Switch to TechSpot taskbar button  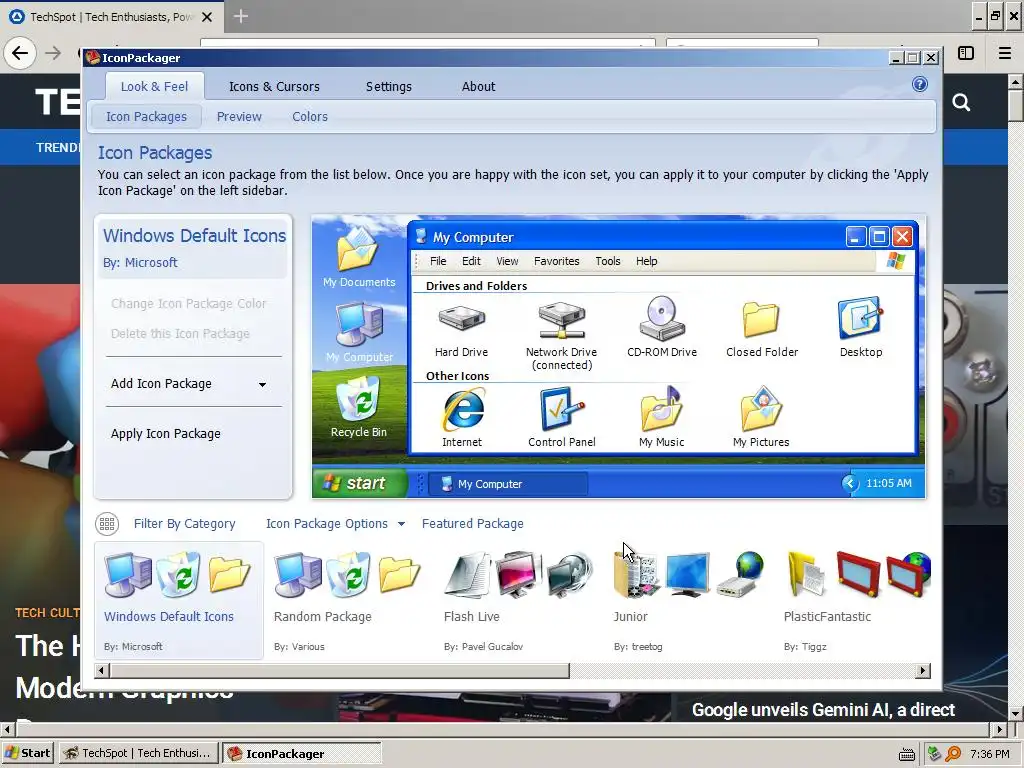[138, 753]
